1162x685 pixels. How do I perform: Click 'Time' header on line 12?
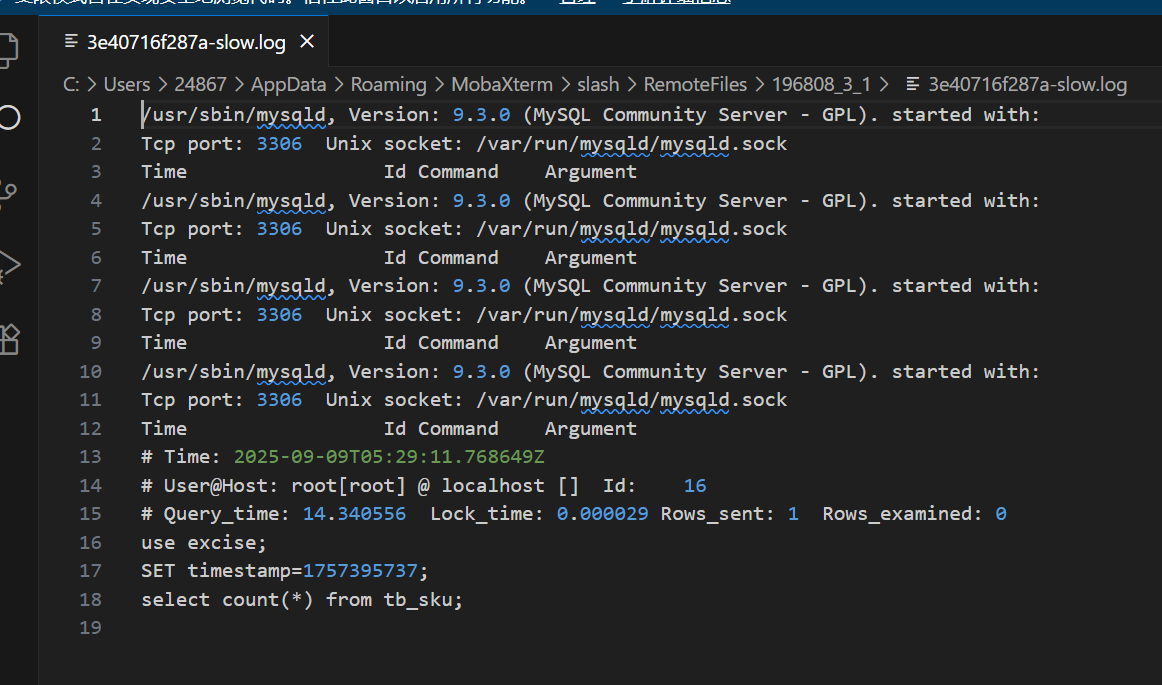coord(164,428)
